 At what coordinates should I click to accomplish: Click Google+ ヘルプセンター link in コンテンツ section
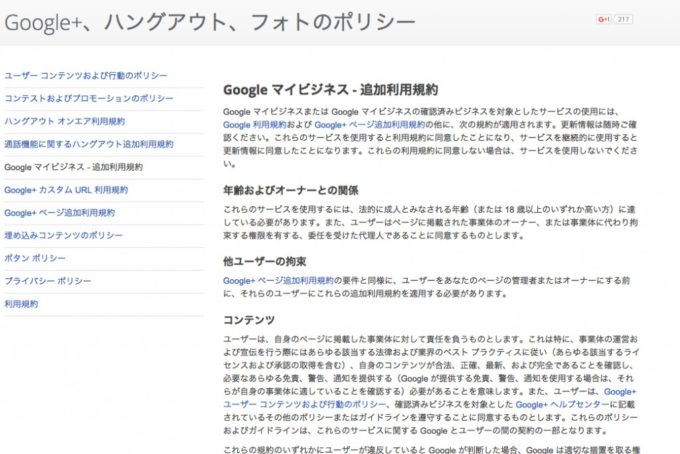tap(562, 405)
